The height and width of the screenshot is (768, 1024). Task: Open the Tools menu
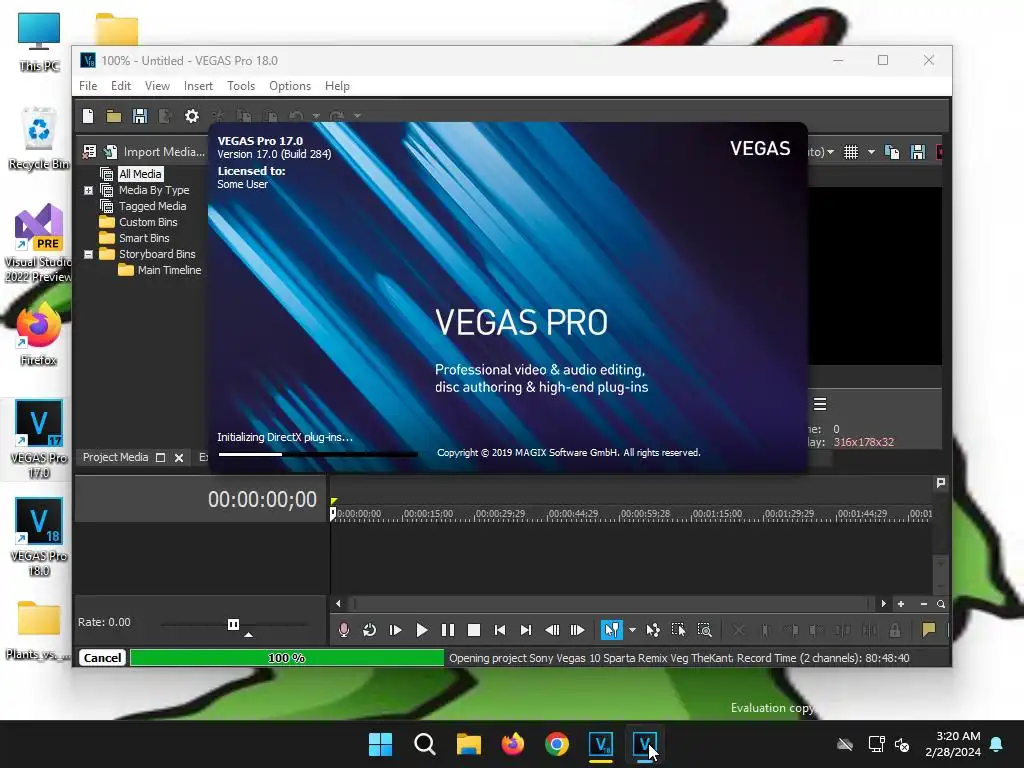241,86
